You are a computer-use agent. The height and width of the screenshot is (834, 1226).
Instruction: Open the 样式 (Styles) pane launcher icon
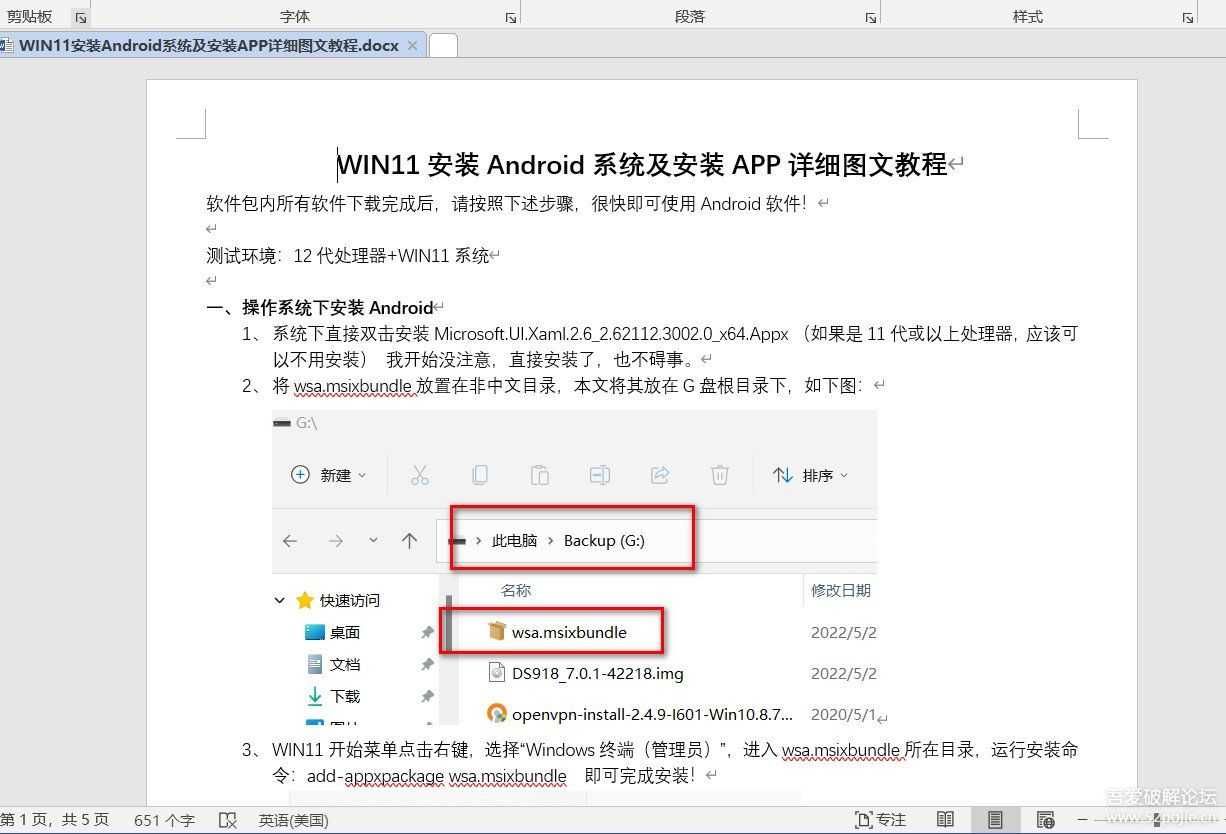click(1186, 16)
